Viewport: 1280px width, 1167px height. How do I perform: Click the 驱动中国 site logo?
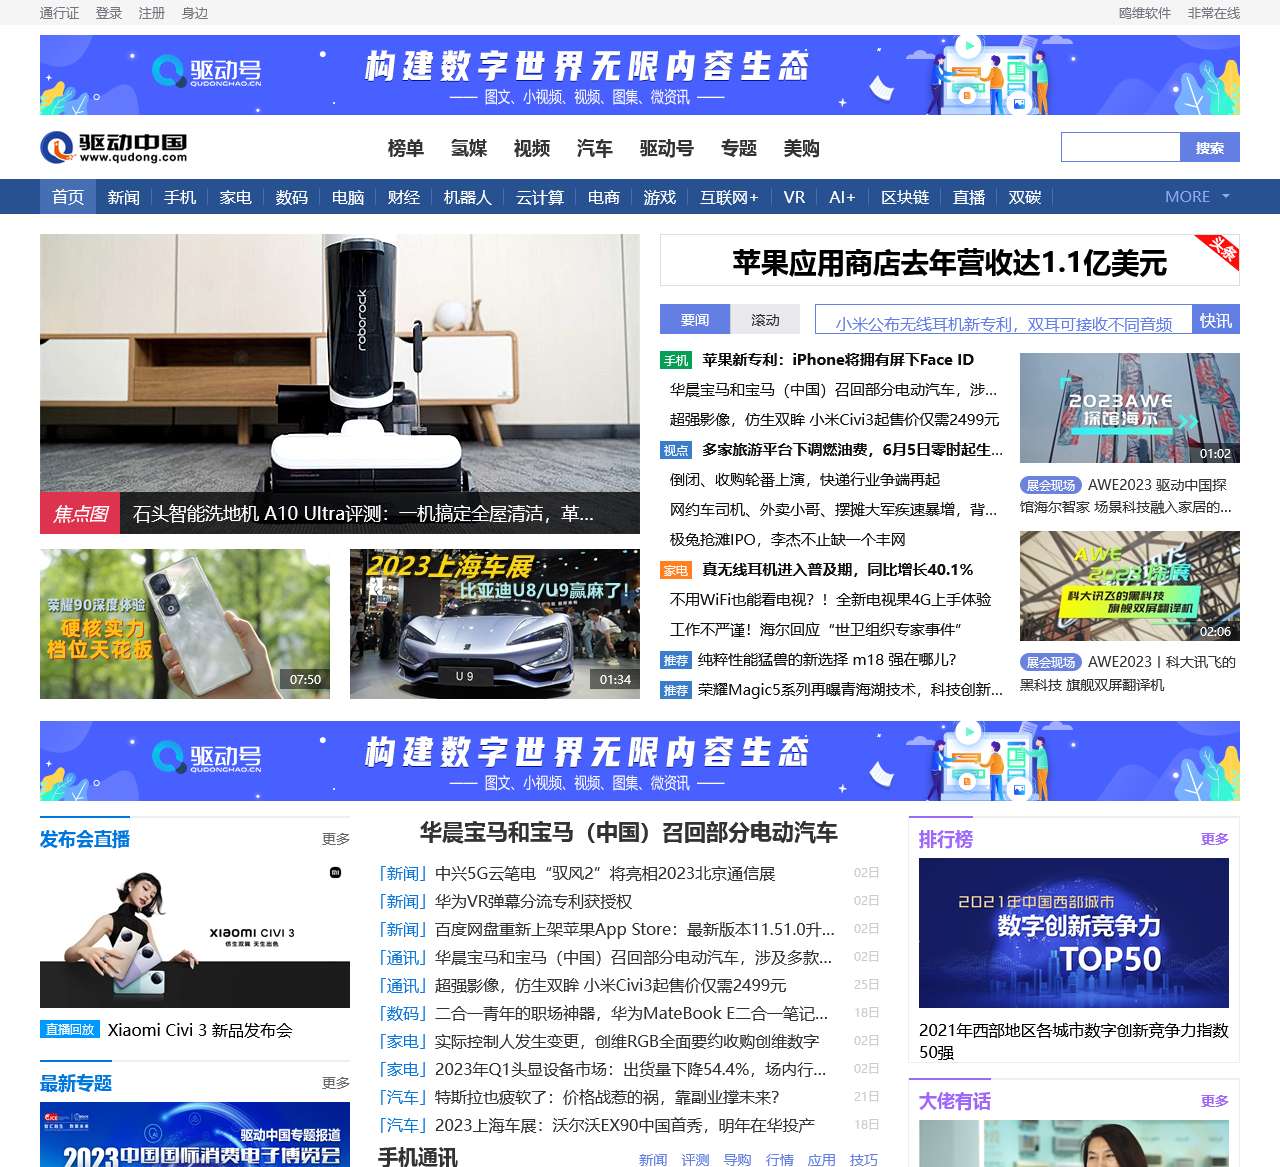[114, 148]
